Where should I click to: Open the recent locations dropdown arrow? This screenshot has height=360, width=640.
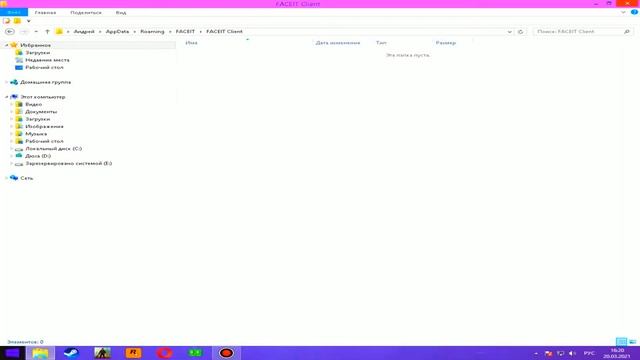(x=36, y=31)
